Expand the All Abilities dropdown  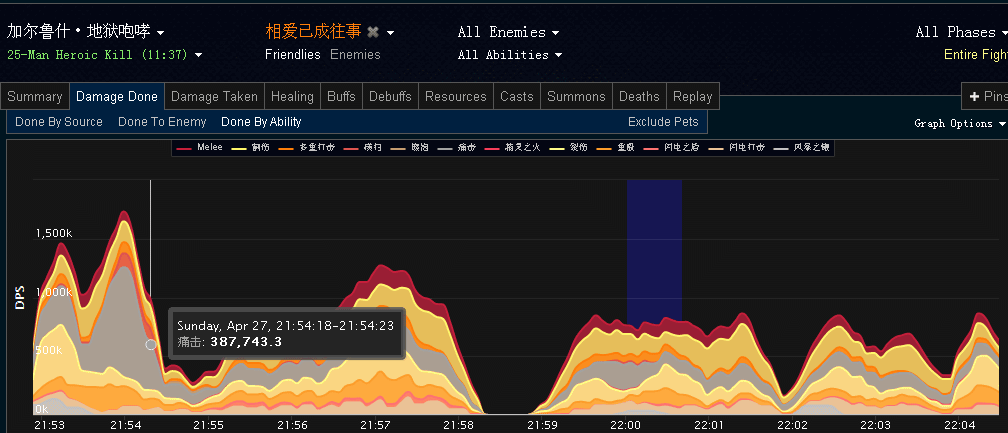(x=509, y=54)
